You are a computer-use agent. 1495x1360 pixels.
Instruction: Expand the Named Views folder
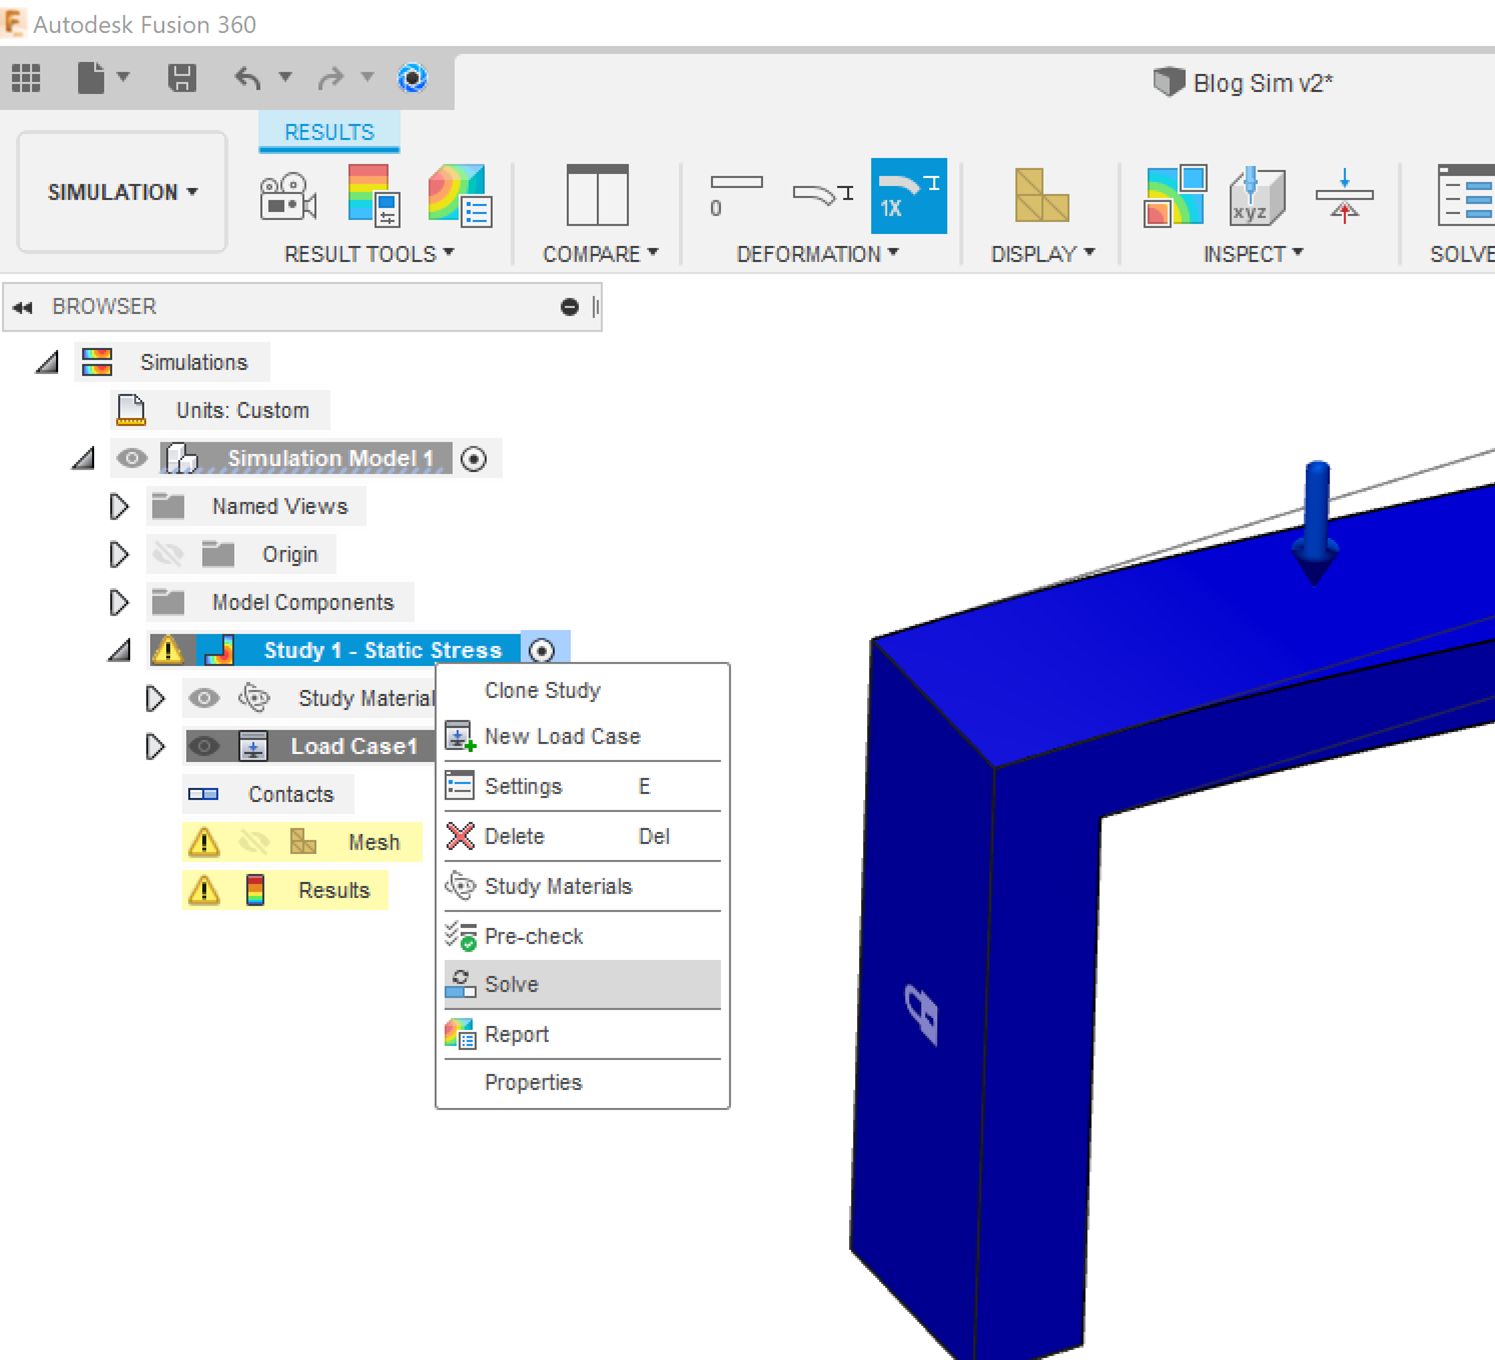(x=118, y=506)
